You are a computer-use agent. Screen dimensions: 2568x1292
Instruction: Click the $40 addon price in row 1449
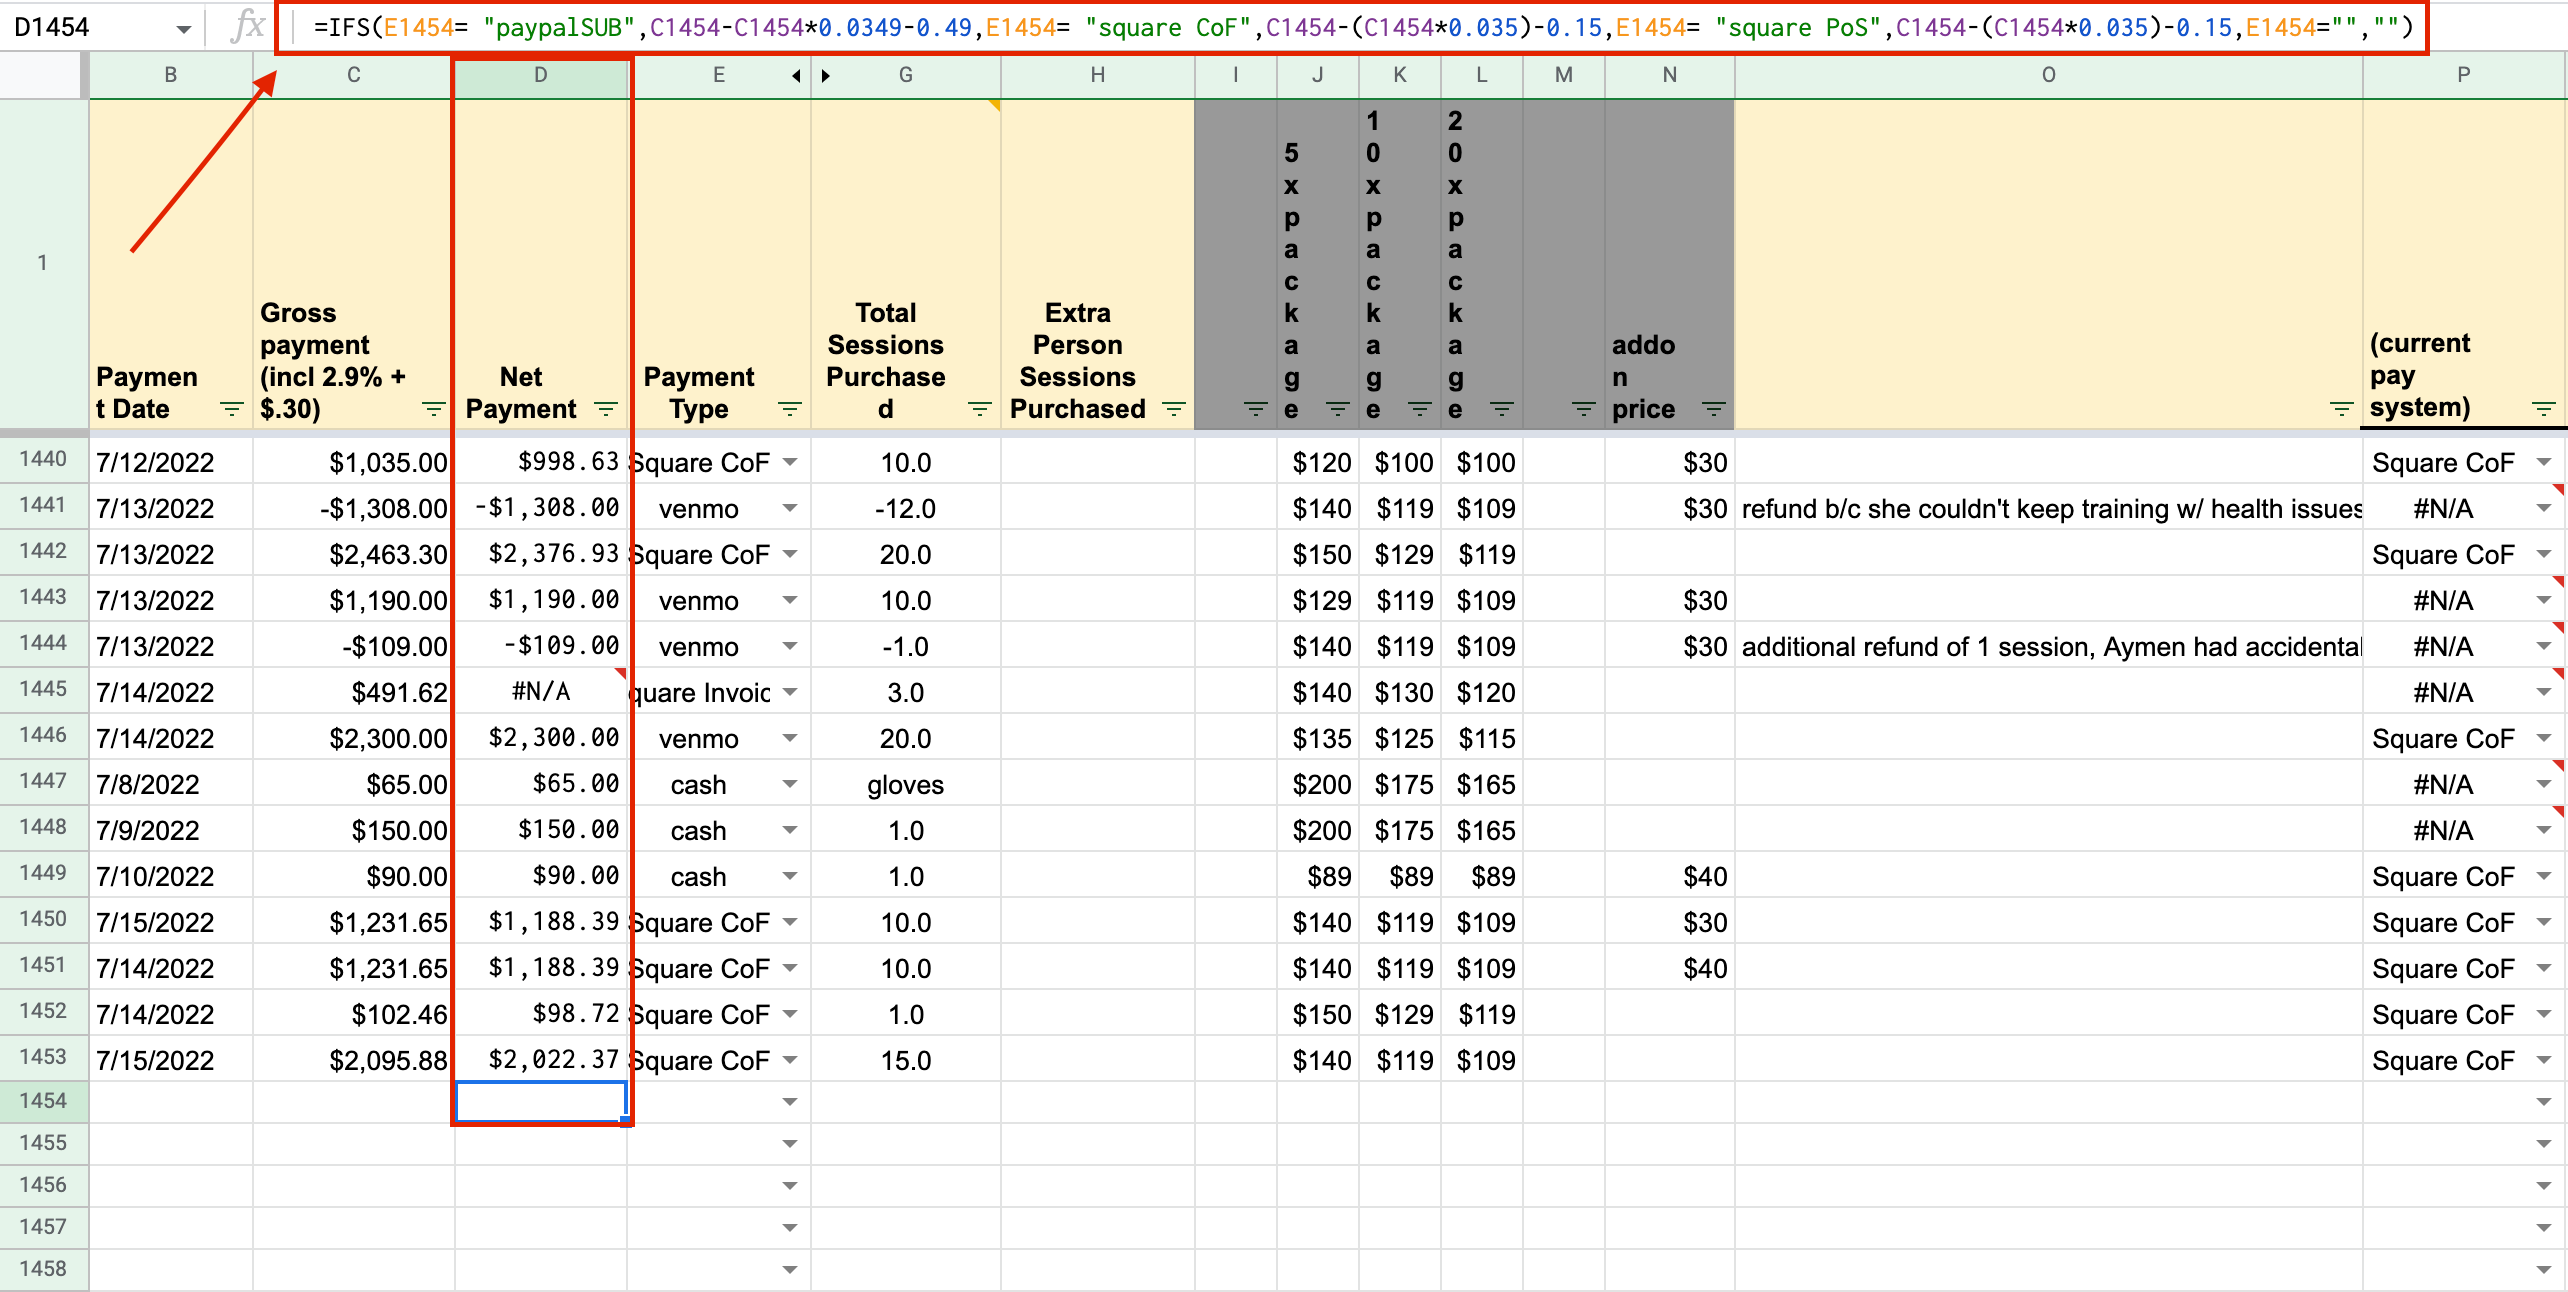(1670, 876)
